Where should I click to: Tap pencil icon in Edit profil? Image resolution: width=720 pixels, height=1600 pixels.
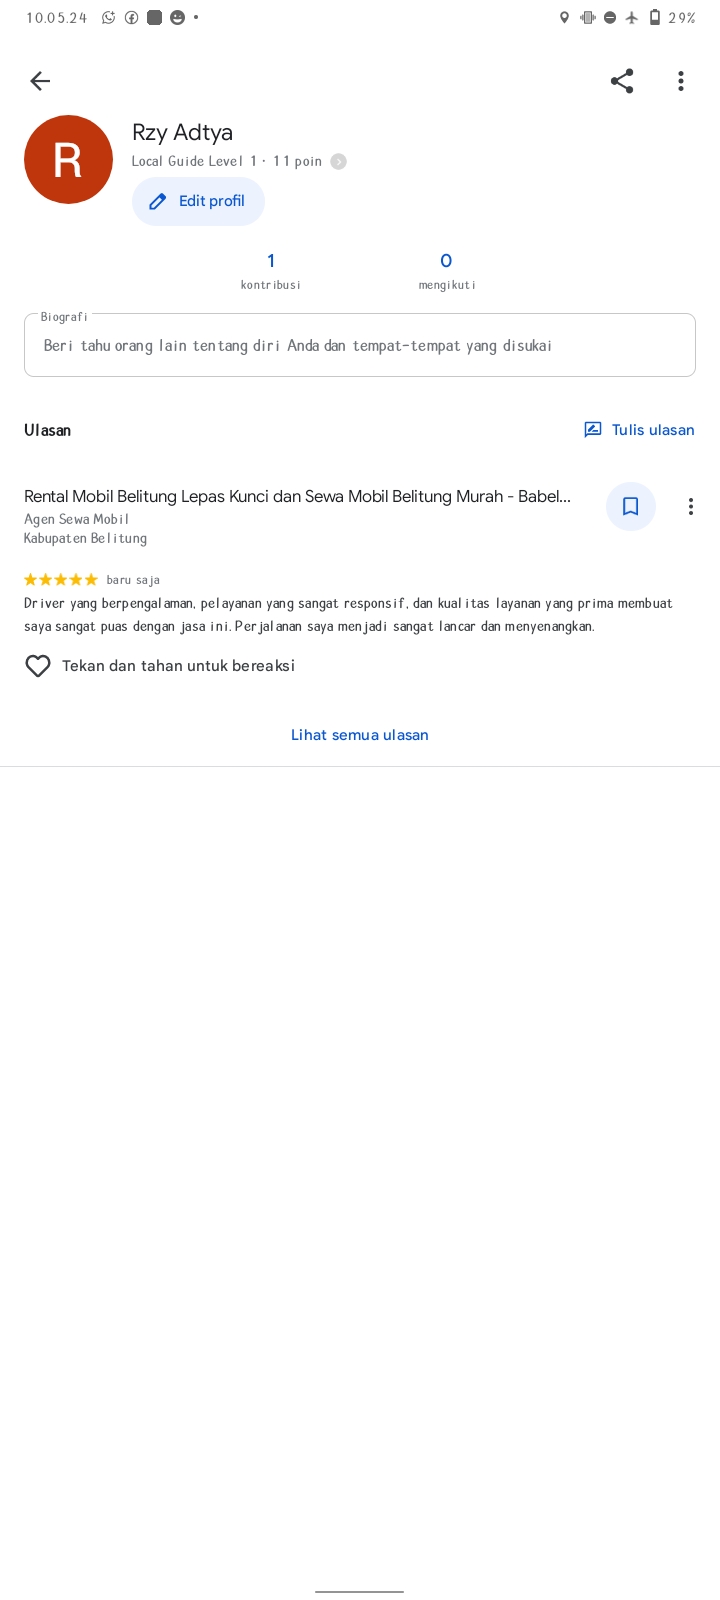point(157,202)
